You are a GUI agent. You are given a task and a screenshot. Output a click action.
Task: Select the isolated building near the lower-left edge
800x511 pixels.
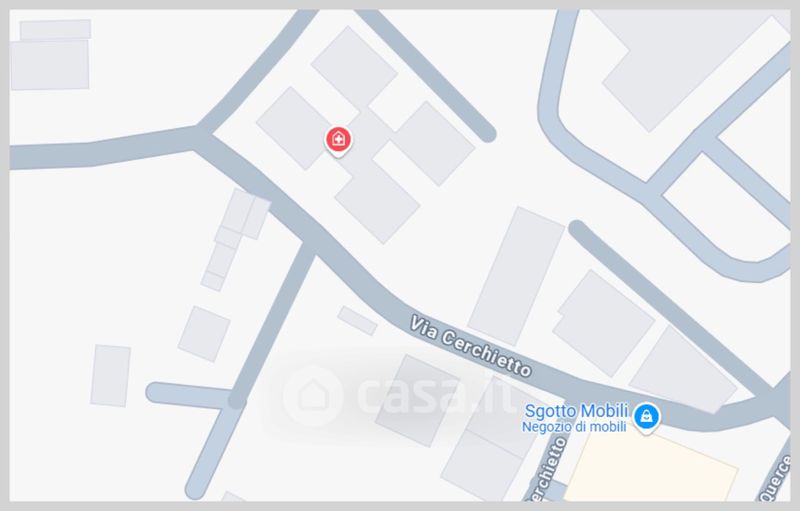coord(111,375)
